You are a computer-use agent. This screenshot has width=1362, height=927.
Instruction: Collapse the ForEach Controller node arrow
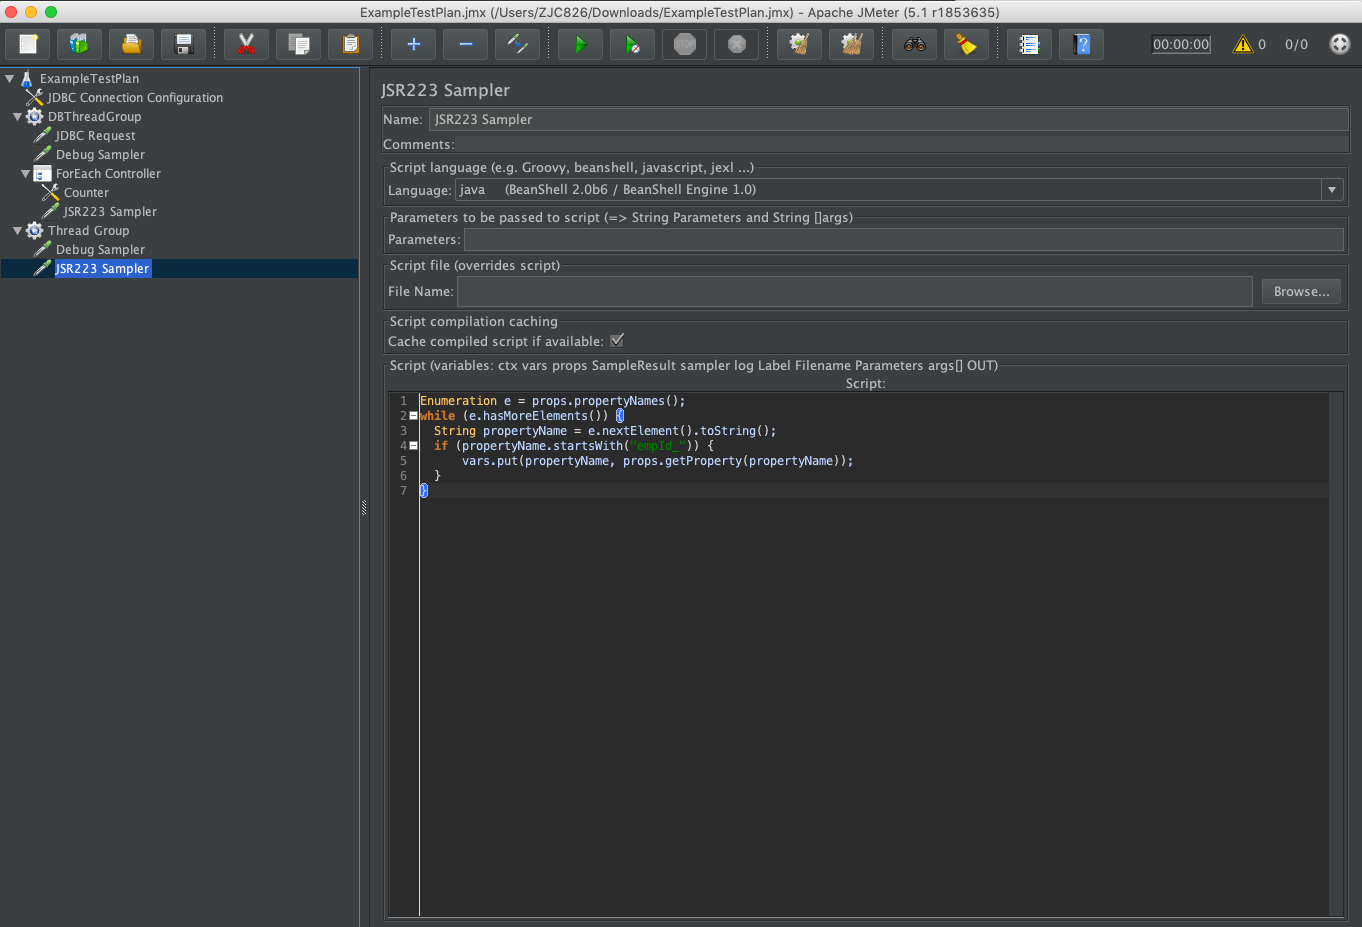pyautogui.click(x=25, y=173)
